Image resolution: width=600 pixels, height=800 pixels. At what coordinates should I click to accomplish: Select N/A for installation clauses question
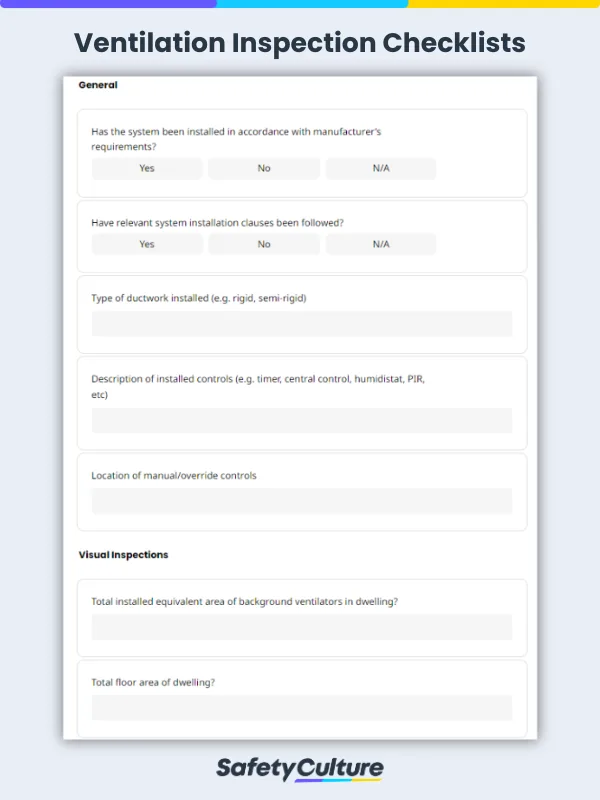point(380,244)
